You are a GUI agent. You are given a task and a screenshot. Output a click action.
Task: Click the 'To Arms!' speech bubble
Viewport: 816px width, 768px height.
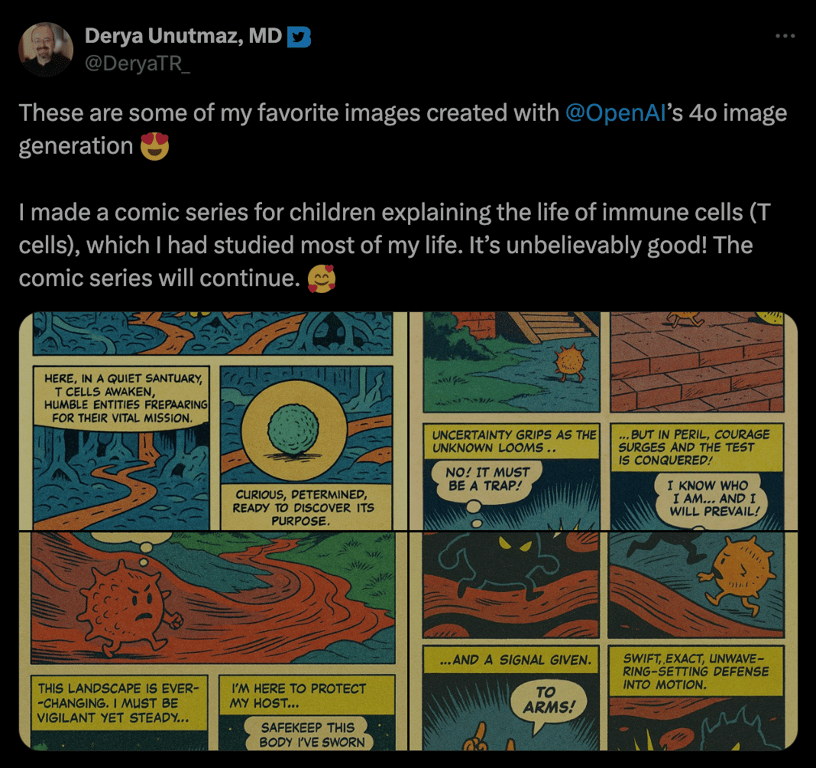tap(549, 700)
